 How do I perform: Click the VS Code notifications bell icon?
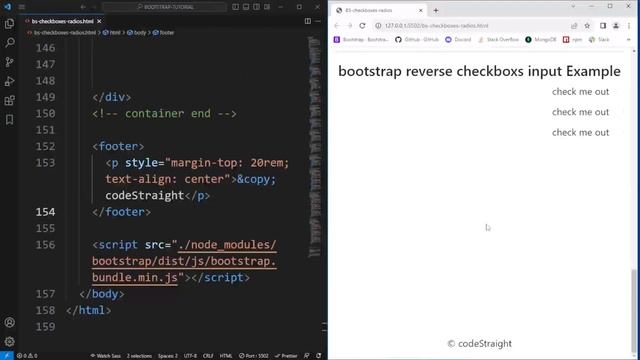tap(319, 356)
